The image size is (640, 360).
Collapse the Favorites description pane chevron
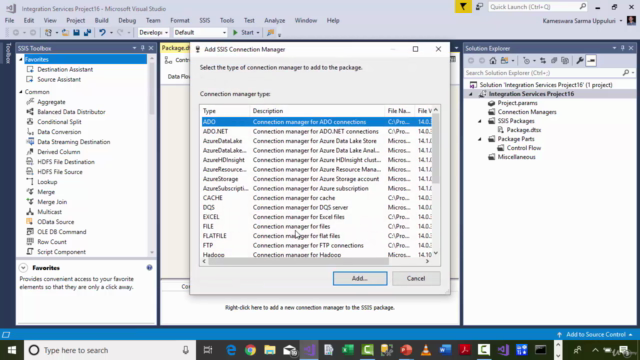[23, 268]
